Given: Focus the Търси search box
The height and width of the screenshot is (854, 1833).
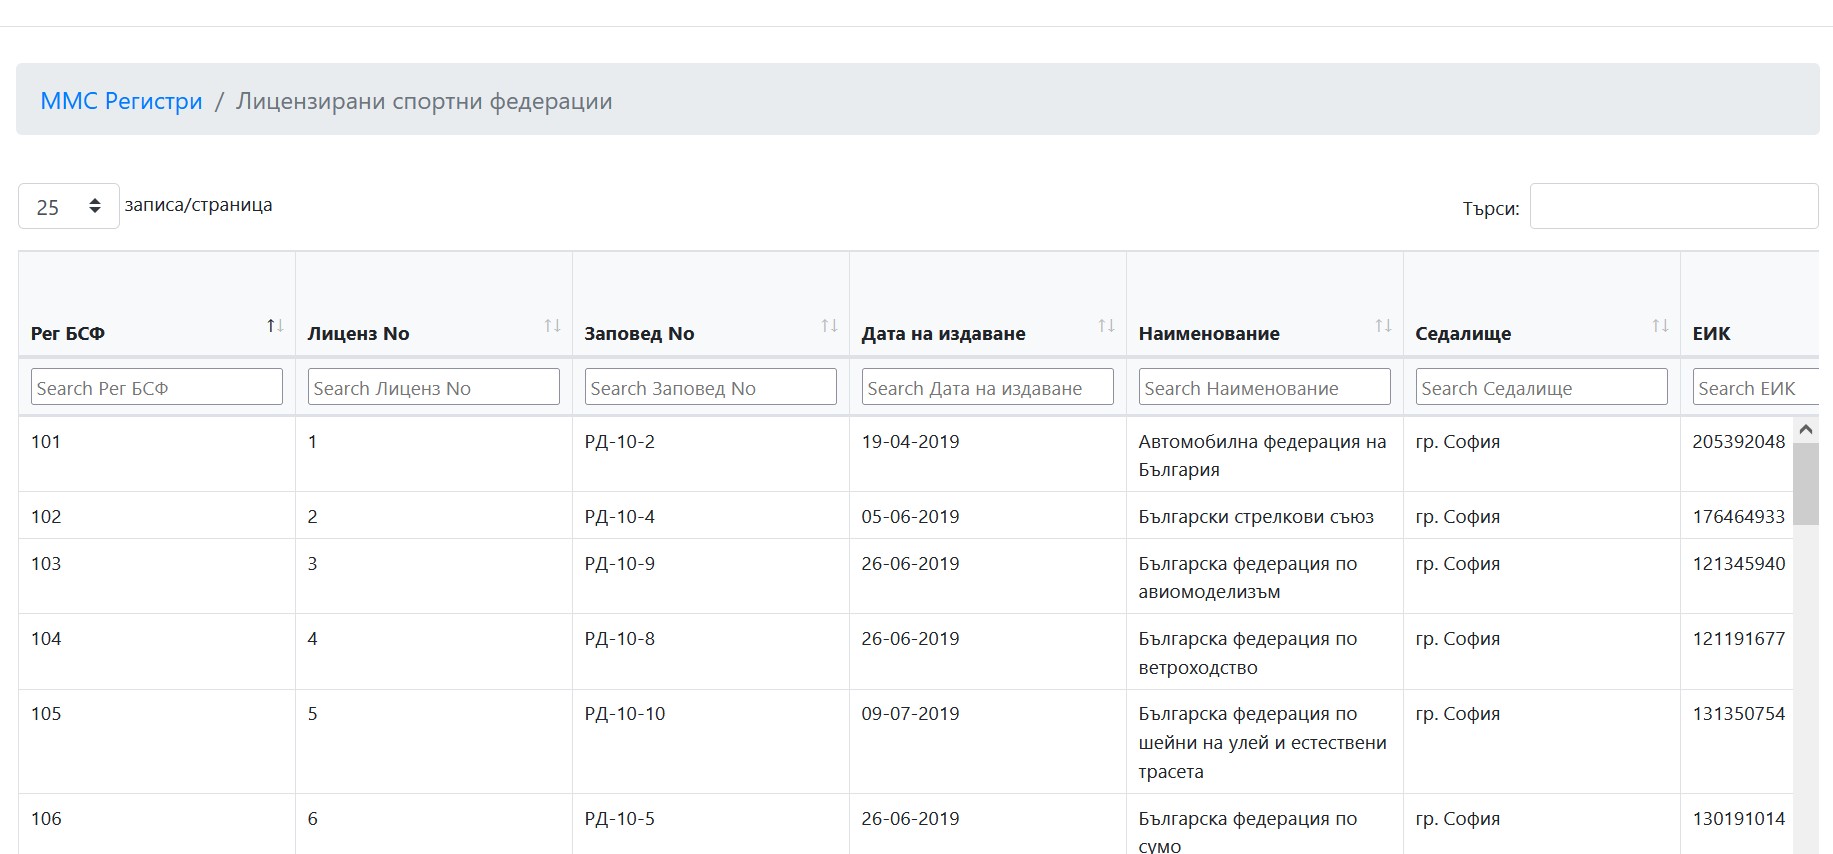Looking at the screenshot, I should click(1674, 206).
